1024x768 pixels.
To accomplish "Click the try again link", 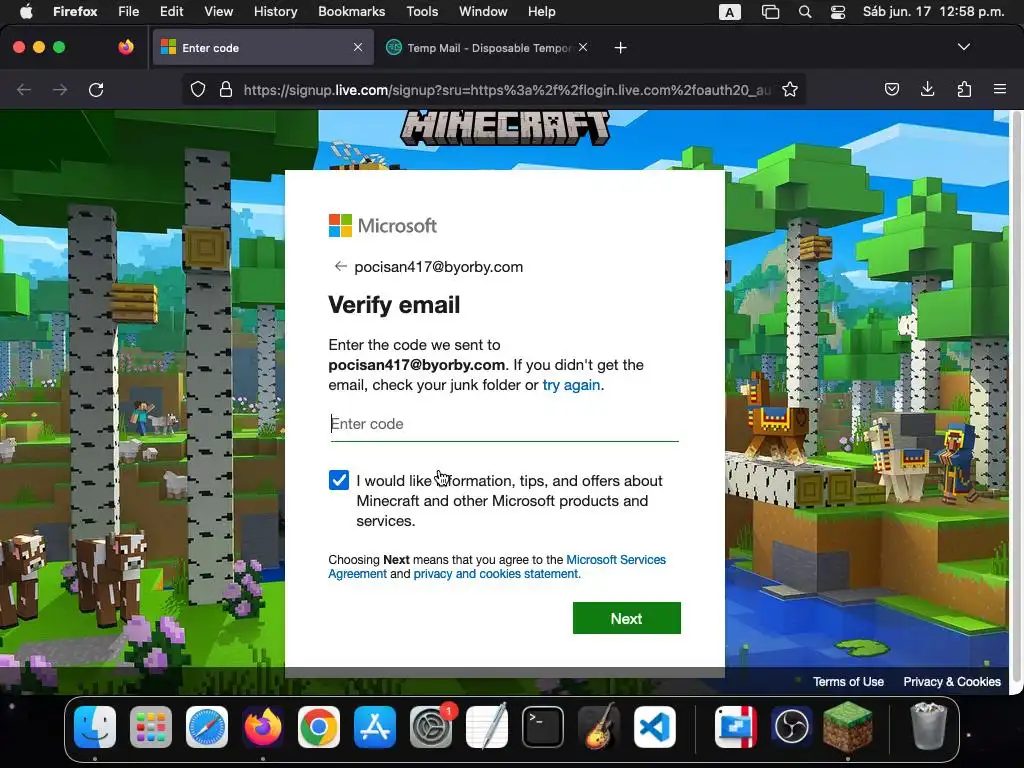I will pos(571,385).
